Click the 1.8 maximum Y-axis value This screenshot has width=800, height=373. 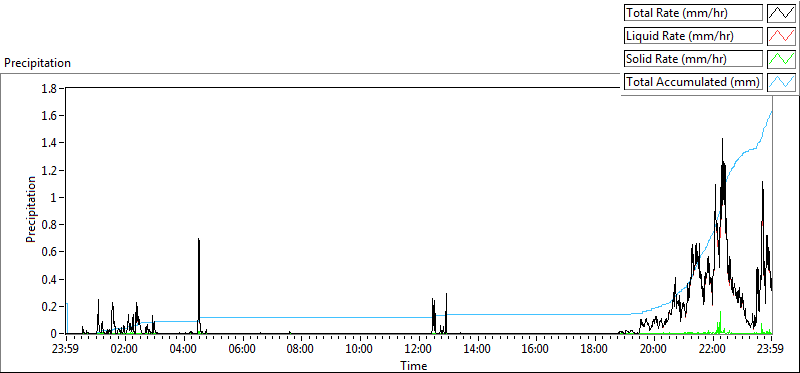[51, 88]
